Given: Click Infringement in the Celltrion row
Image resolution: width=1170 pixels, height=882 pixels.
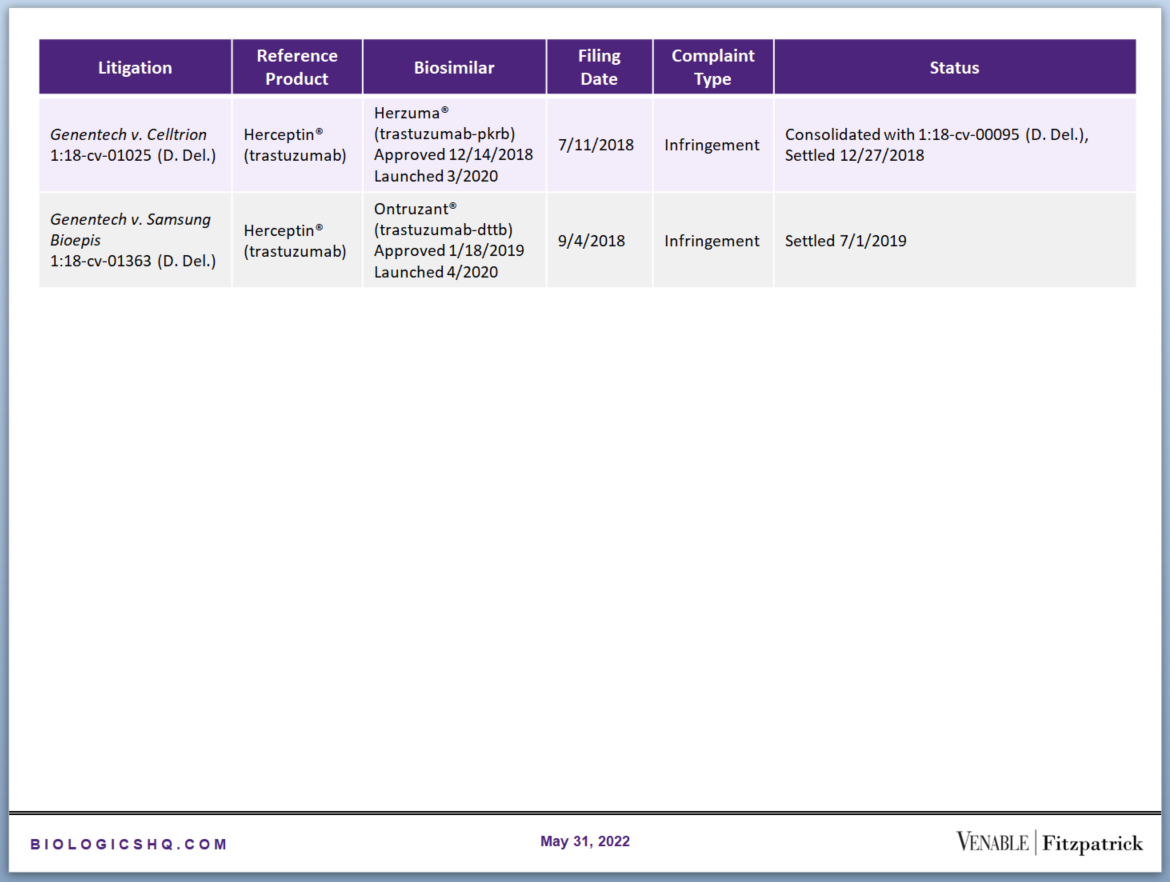Looking at the screenshot, I should [x=712, y=145].
